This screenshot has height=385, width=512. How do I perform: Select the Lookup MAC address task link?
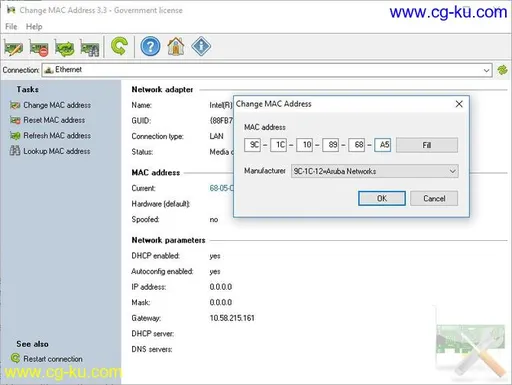pyautogui.click(x=57, y=151)
